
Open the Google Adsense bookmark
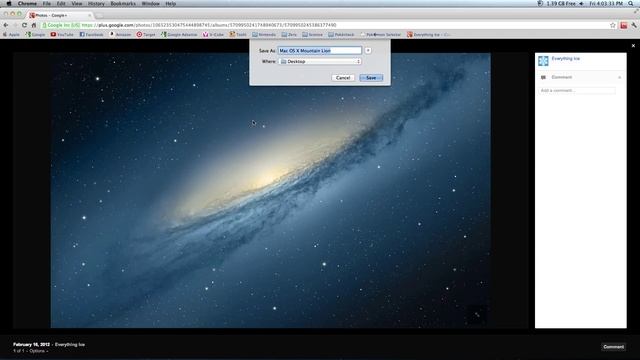click(x=179, y=35)
